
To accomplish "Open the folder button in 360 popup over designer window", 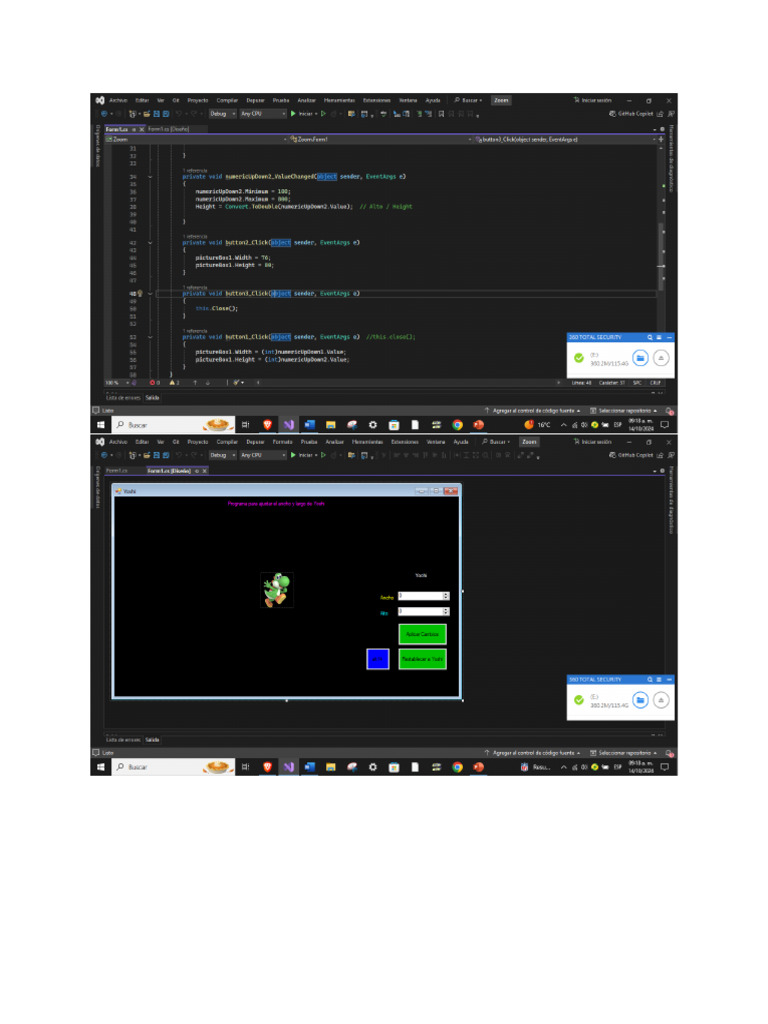I will point(641,700).
